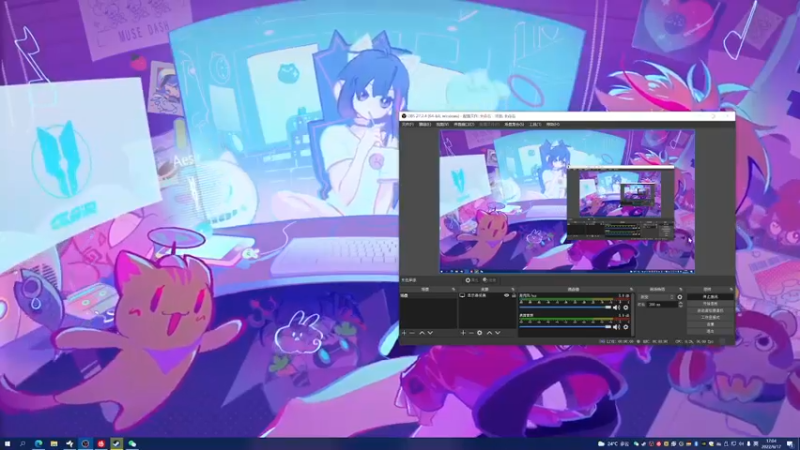800x450 pixels.
Task: Open the transition type dropdown
Action: pyautogui.click(x=657, y=297)
